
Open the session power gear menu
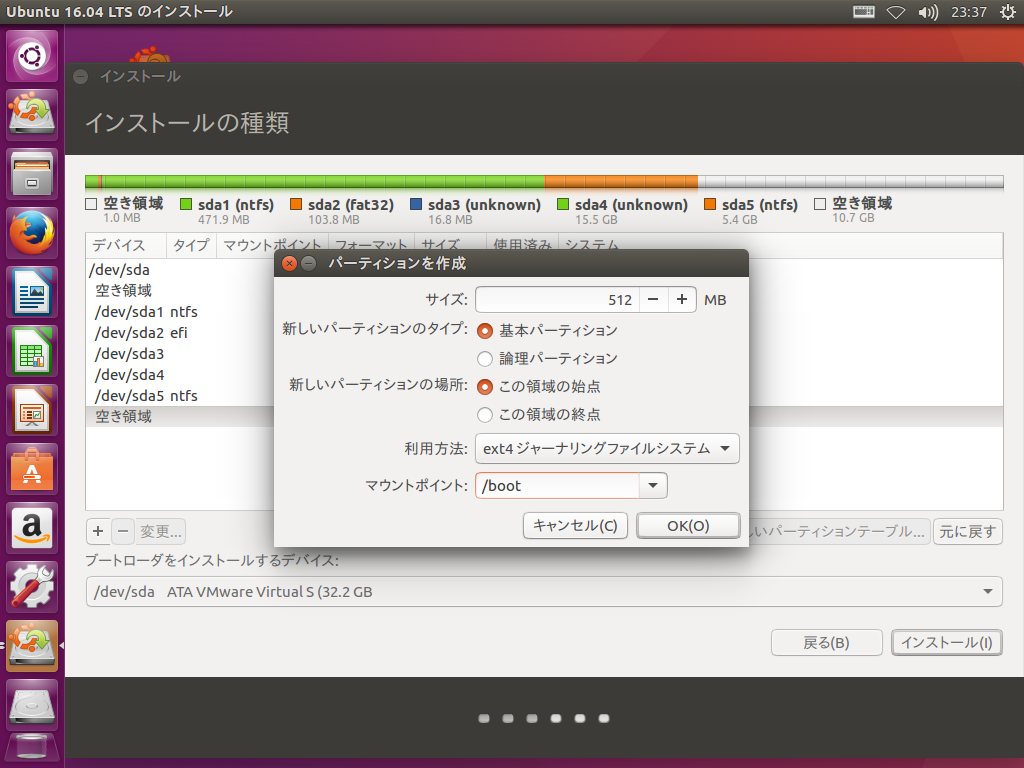tap(1008, 12)
